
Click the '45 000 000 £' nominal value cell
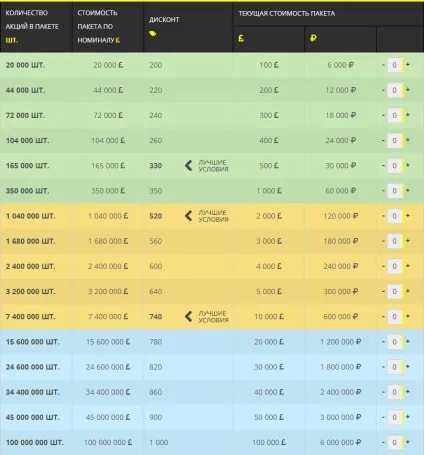click(108, 417)
